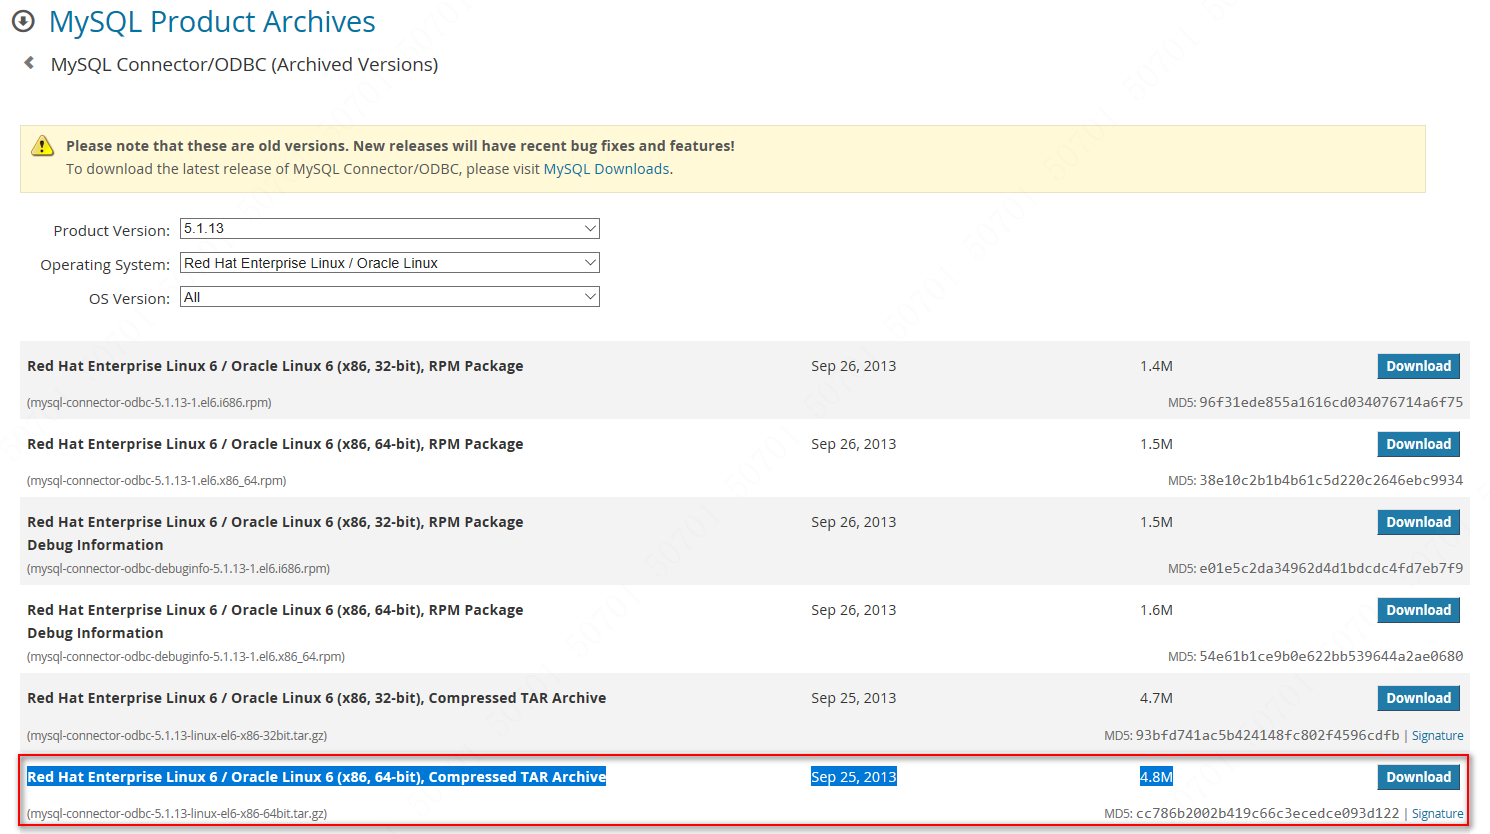This screenshot has width=1490, height=834.
Task: Download the 64-bit Compressed TAR Archive
Action: tap(1418, 777)
